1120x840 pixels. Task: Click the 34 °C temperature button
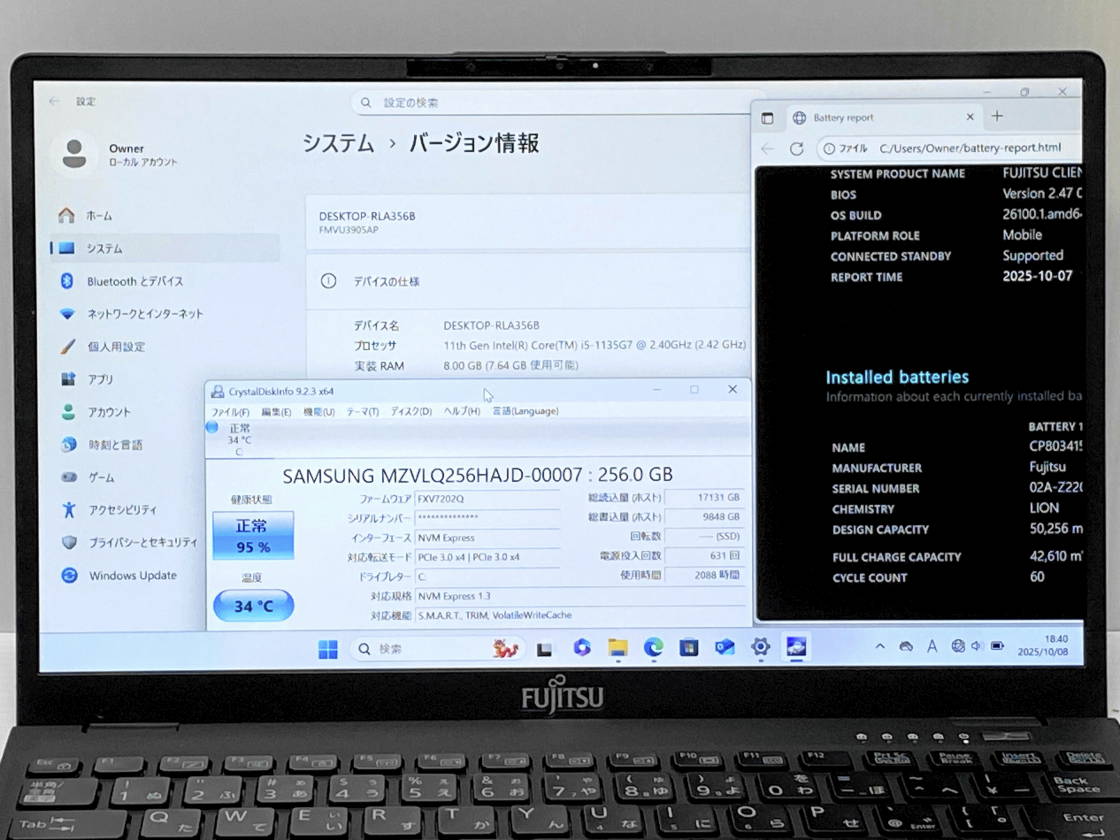(x=253, y=606)
